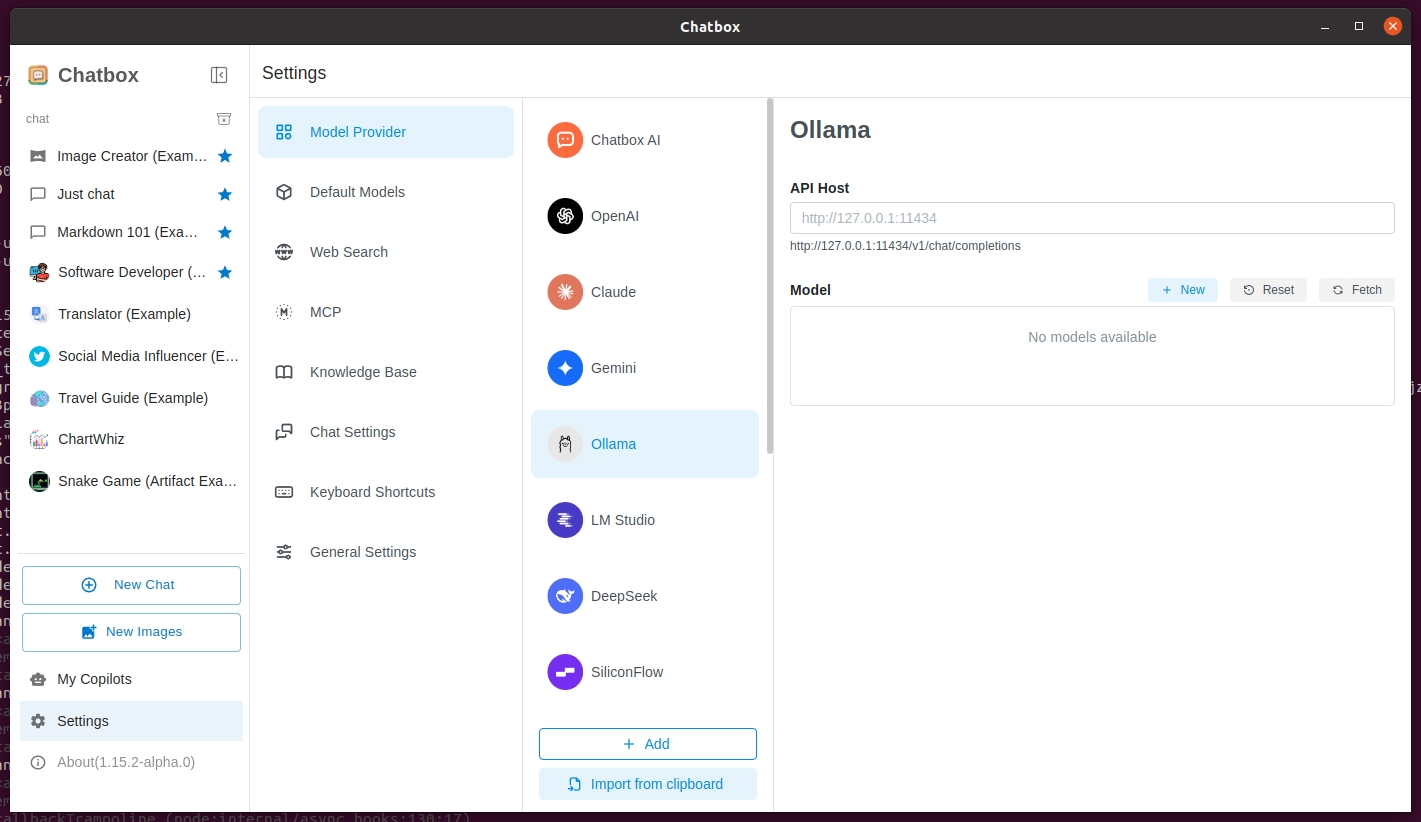The height and width of the screenshot is (822, 1421).
Task: Click the Travel Guide avatar icon
Action: (39, 398)
